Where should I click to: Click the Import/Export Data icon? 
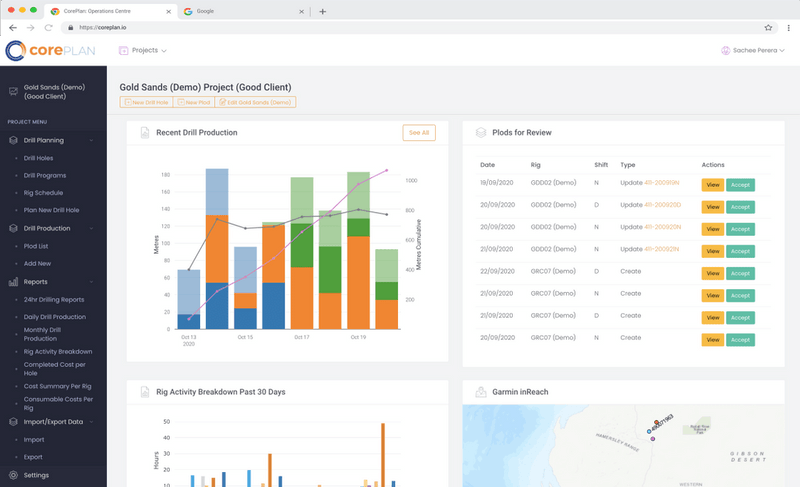click(x=13, y=422)
